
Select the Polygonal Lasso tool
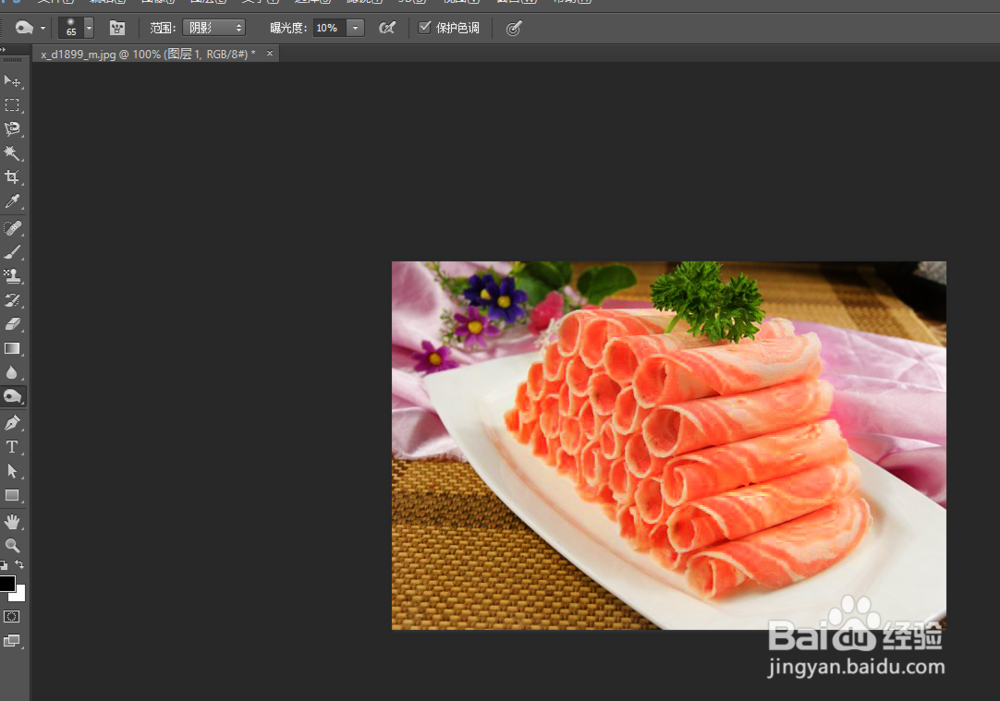coord(12,129)
